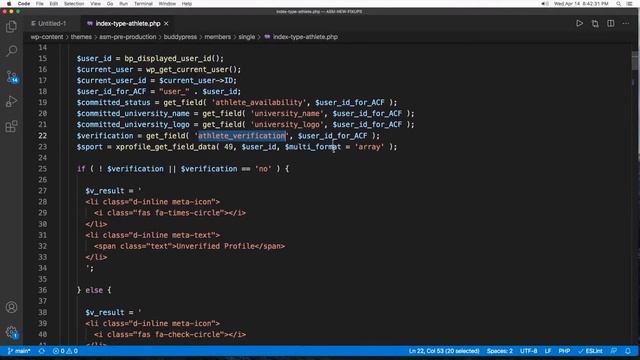Change indentation via Spaces: 2
This screenshot has height=360, width=640.
click(x=500, y=351)
